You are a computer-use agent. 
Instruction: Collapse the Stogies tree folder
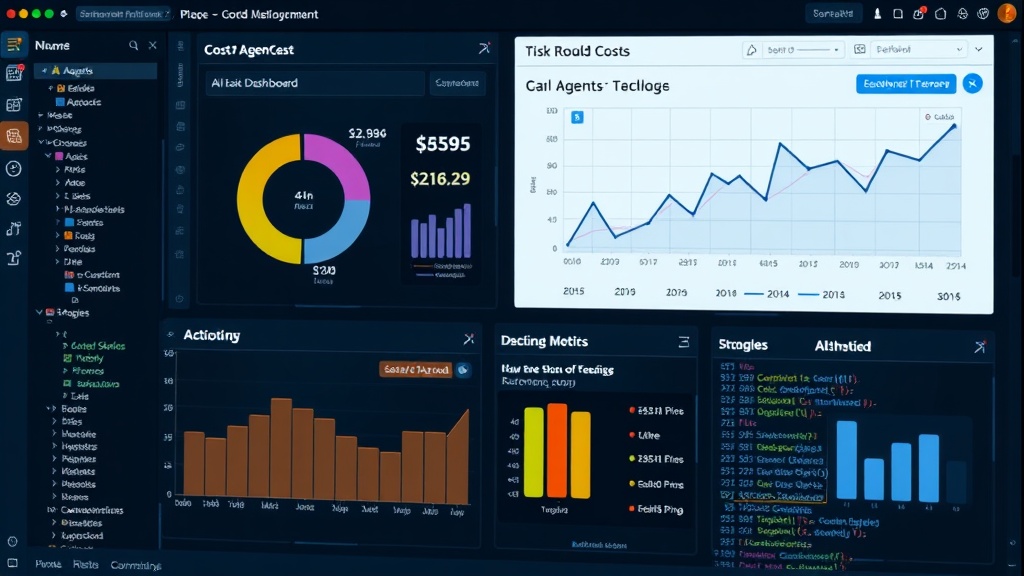39,312
